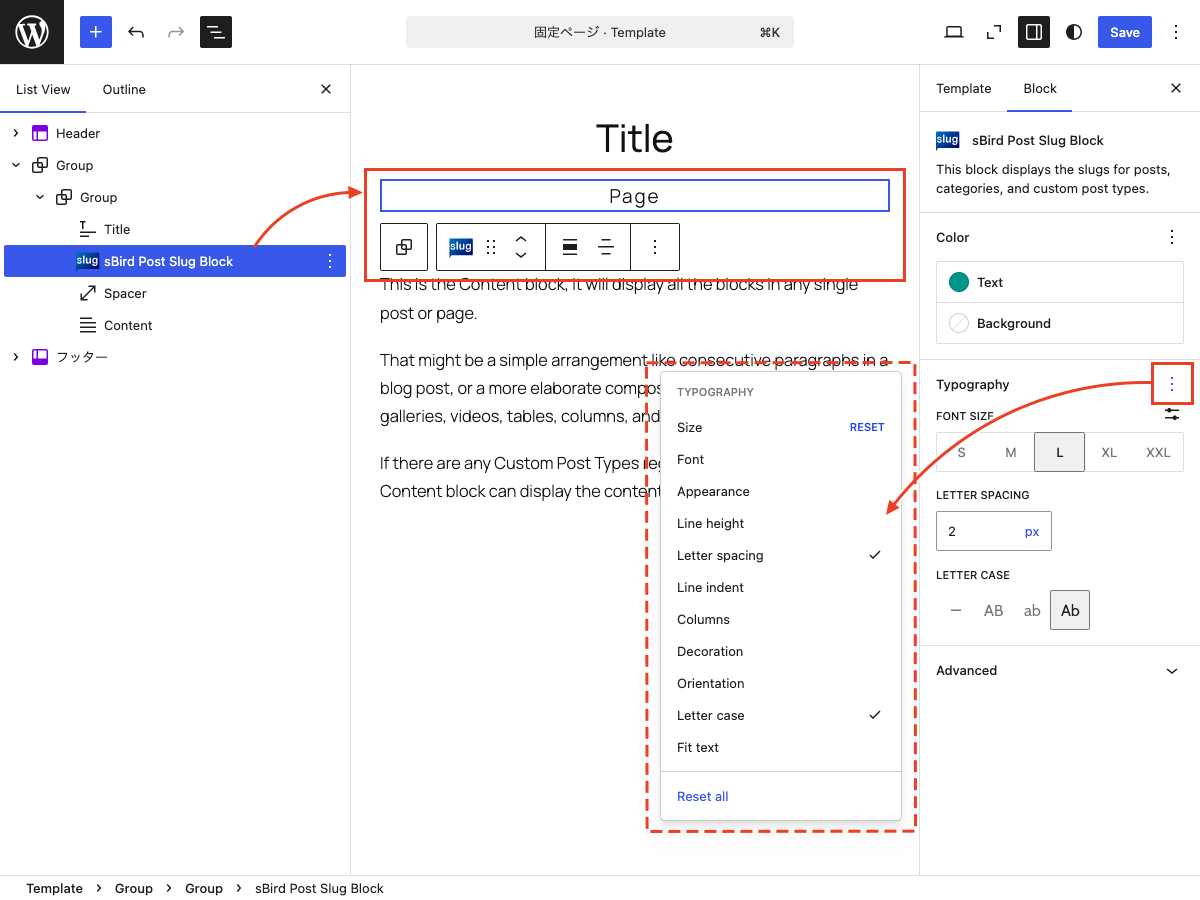Click Reset all in Typography menu
This screenshot has width=1200, height=900.
point(703,796)
